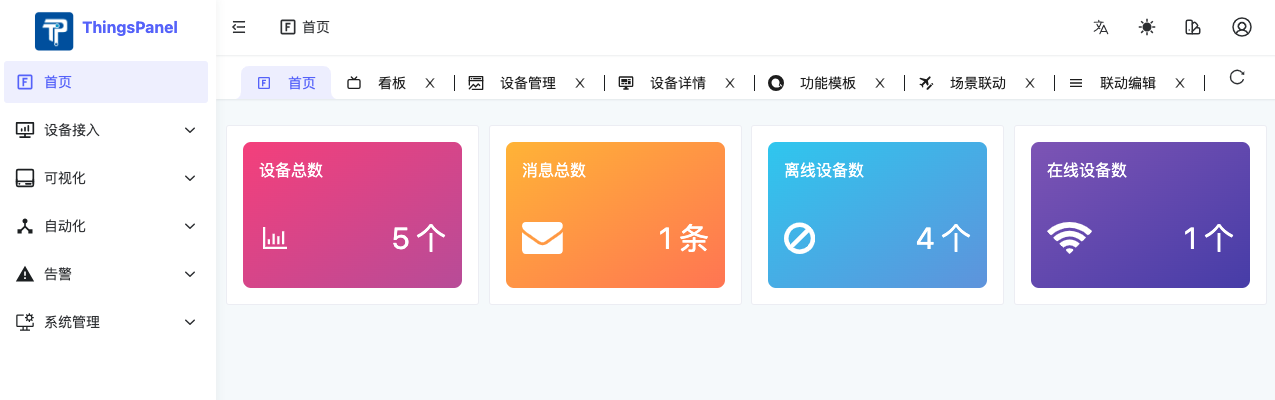This screenshot has height=400, width=1275.
Task: Close the 设备详情 tab
Action: click(730, 83)
